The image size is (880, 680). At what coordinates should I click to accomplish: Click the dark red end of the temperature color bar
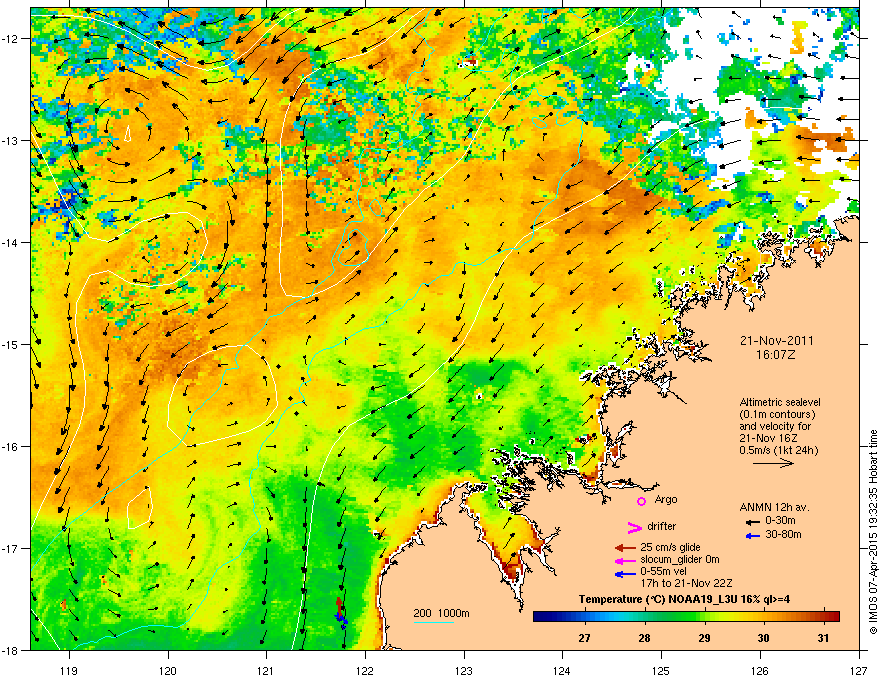pyautogui.click(x=835, y=616)
